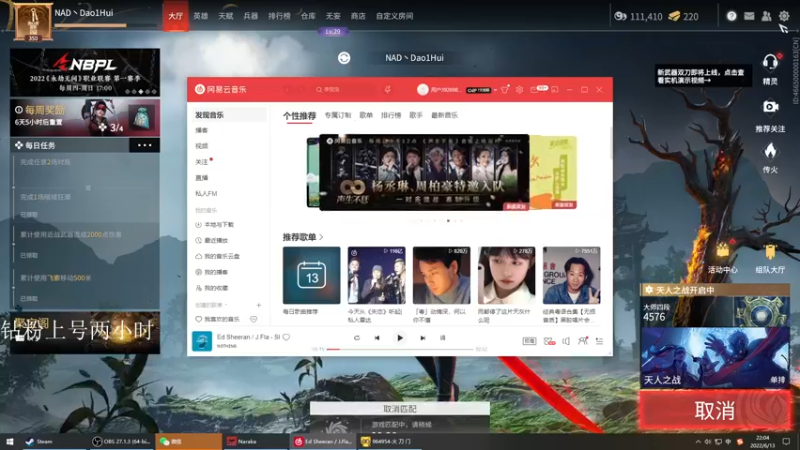800x450 pixels.
Task: Click the music search field
Action: click(346, 89)
